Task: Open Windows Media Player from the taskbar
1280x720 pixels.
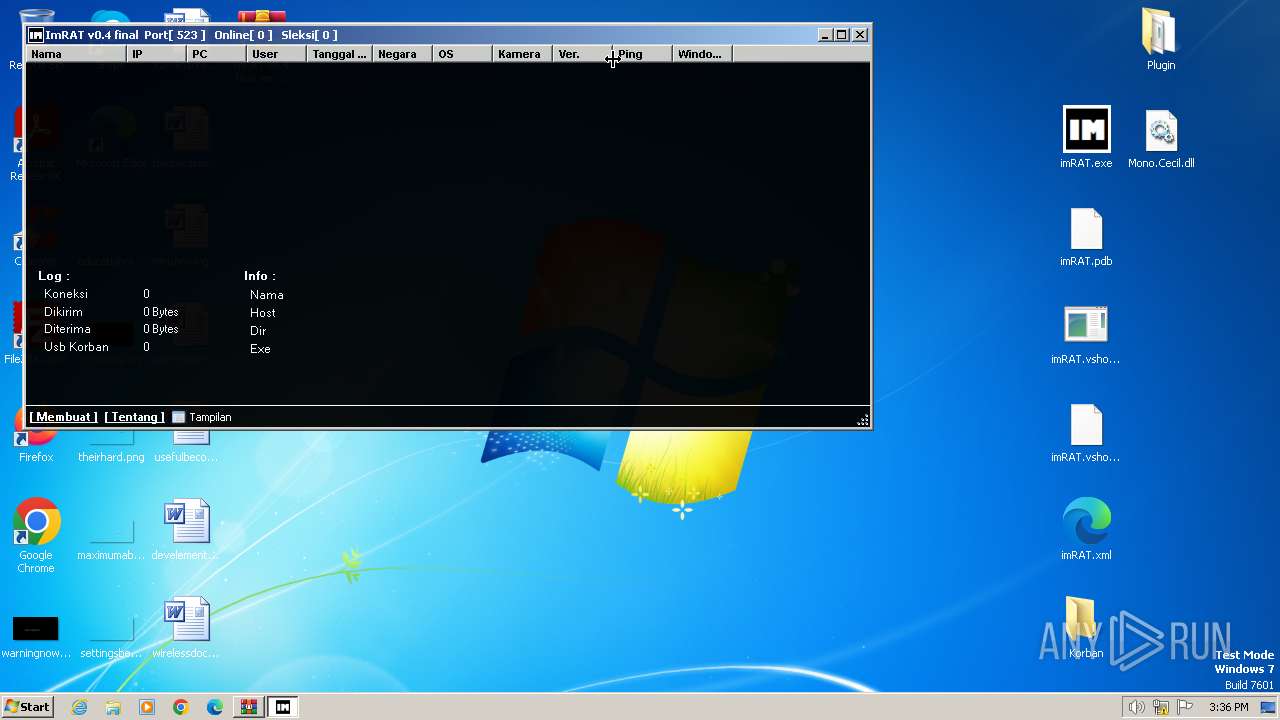Action: (x=147, y=707)
